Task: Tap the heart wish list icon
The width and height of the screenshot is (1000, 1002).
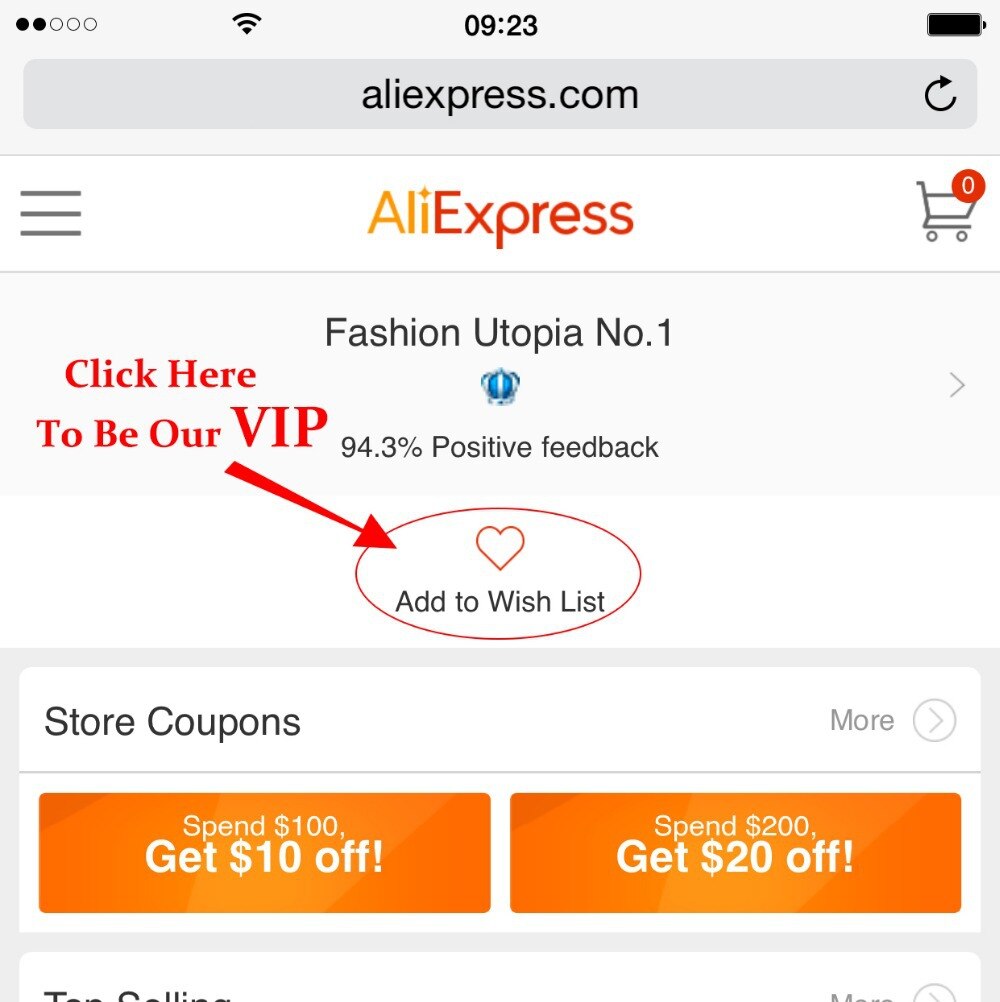Action: click(500, 548)
